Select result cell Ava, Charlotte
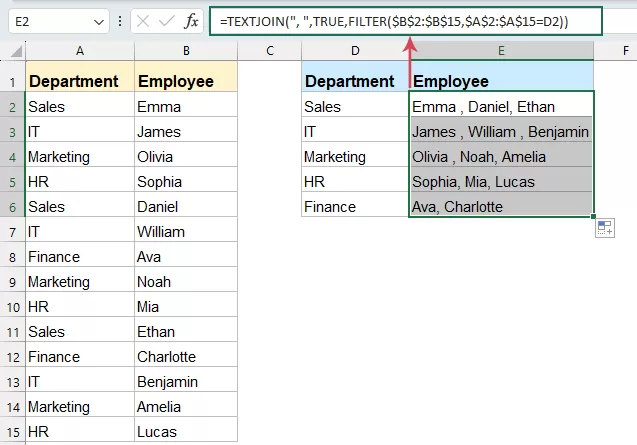The image size is (637, 445). click(501, 204)
